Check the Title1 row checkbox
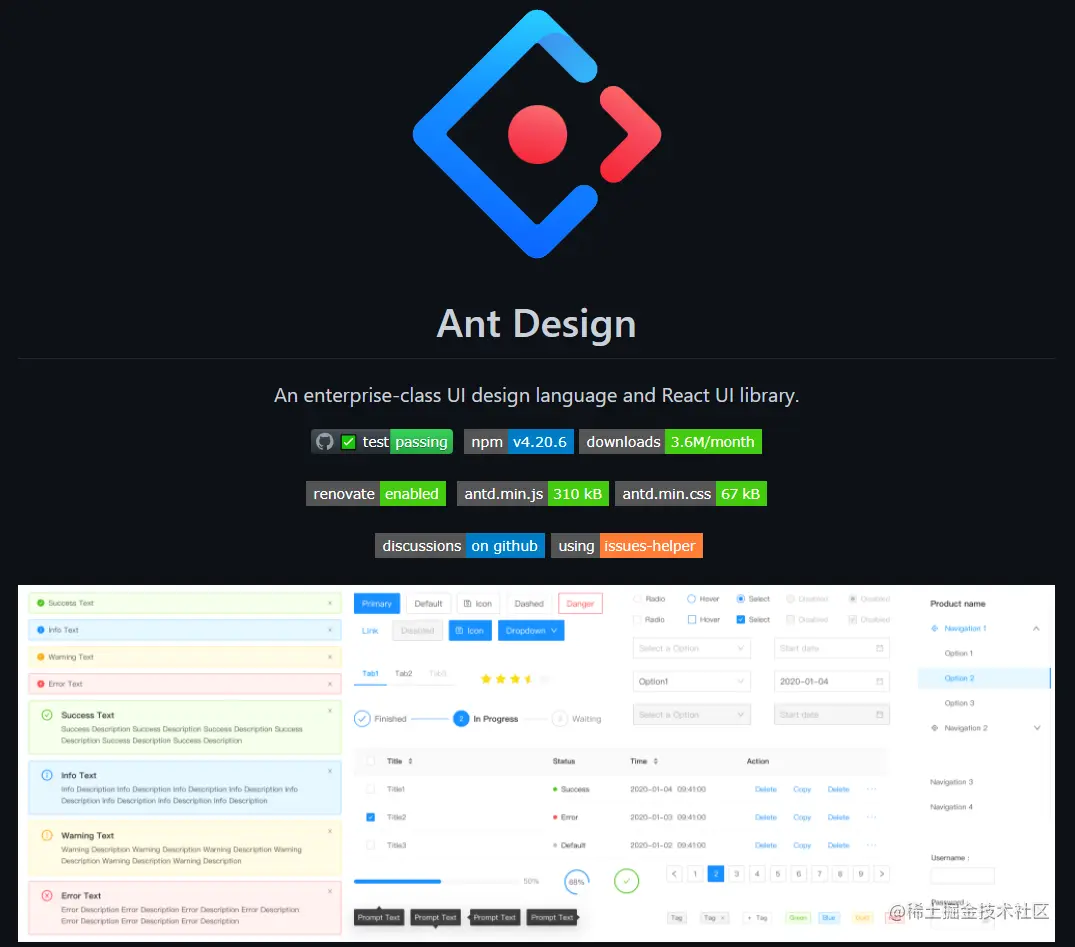1075x947 pixels. tap(370, 789)
